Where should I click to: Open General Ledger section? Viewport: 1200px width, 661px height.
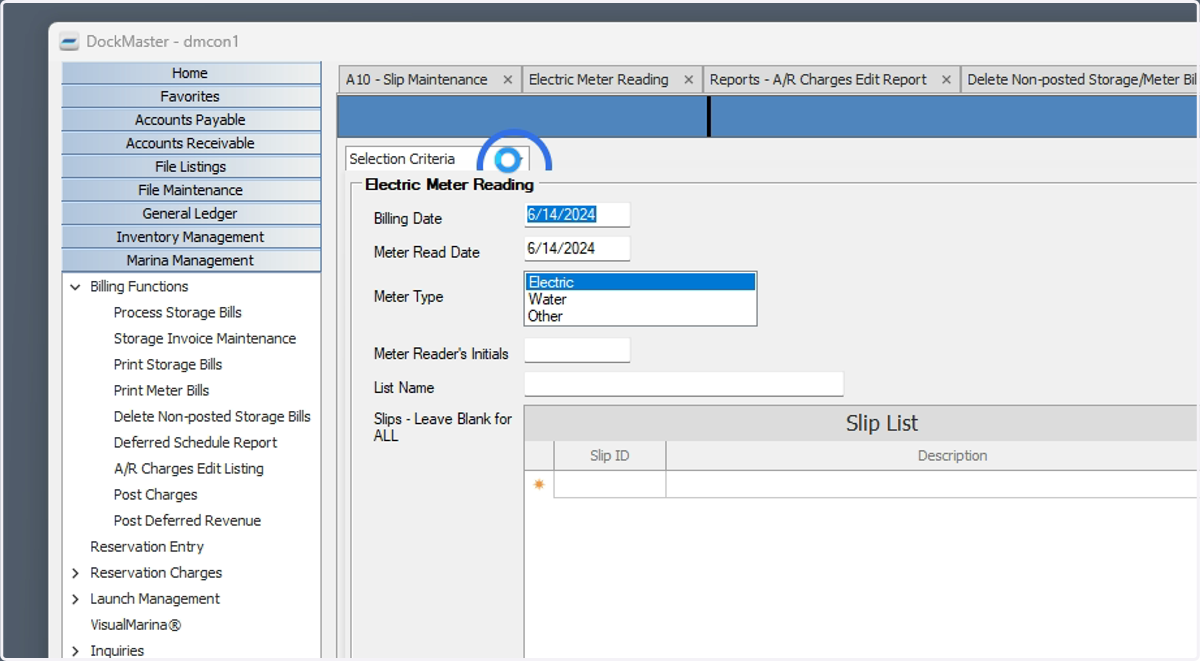(191, 213)
